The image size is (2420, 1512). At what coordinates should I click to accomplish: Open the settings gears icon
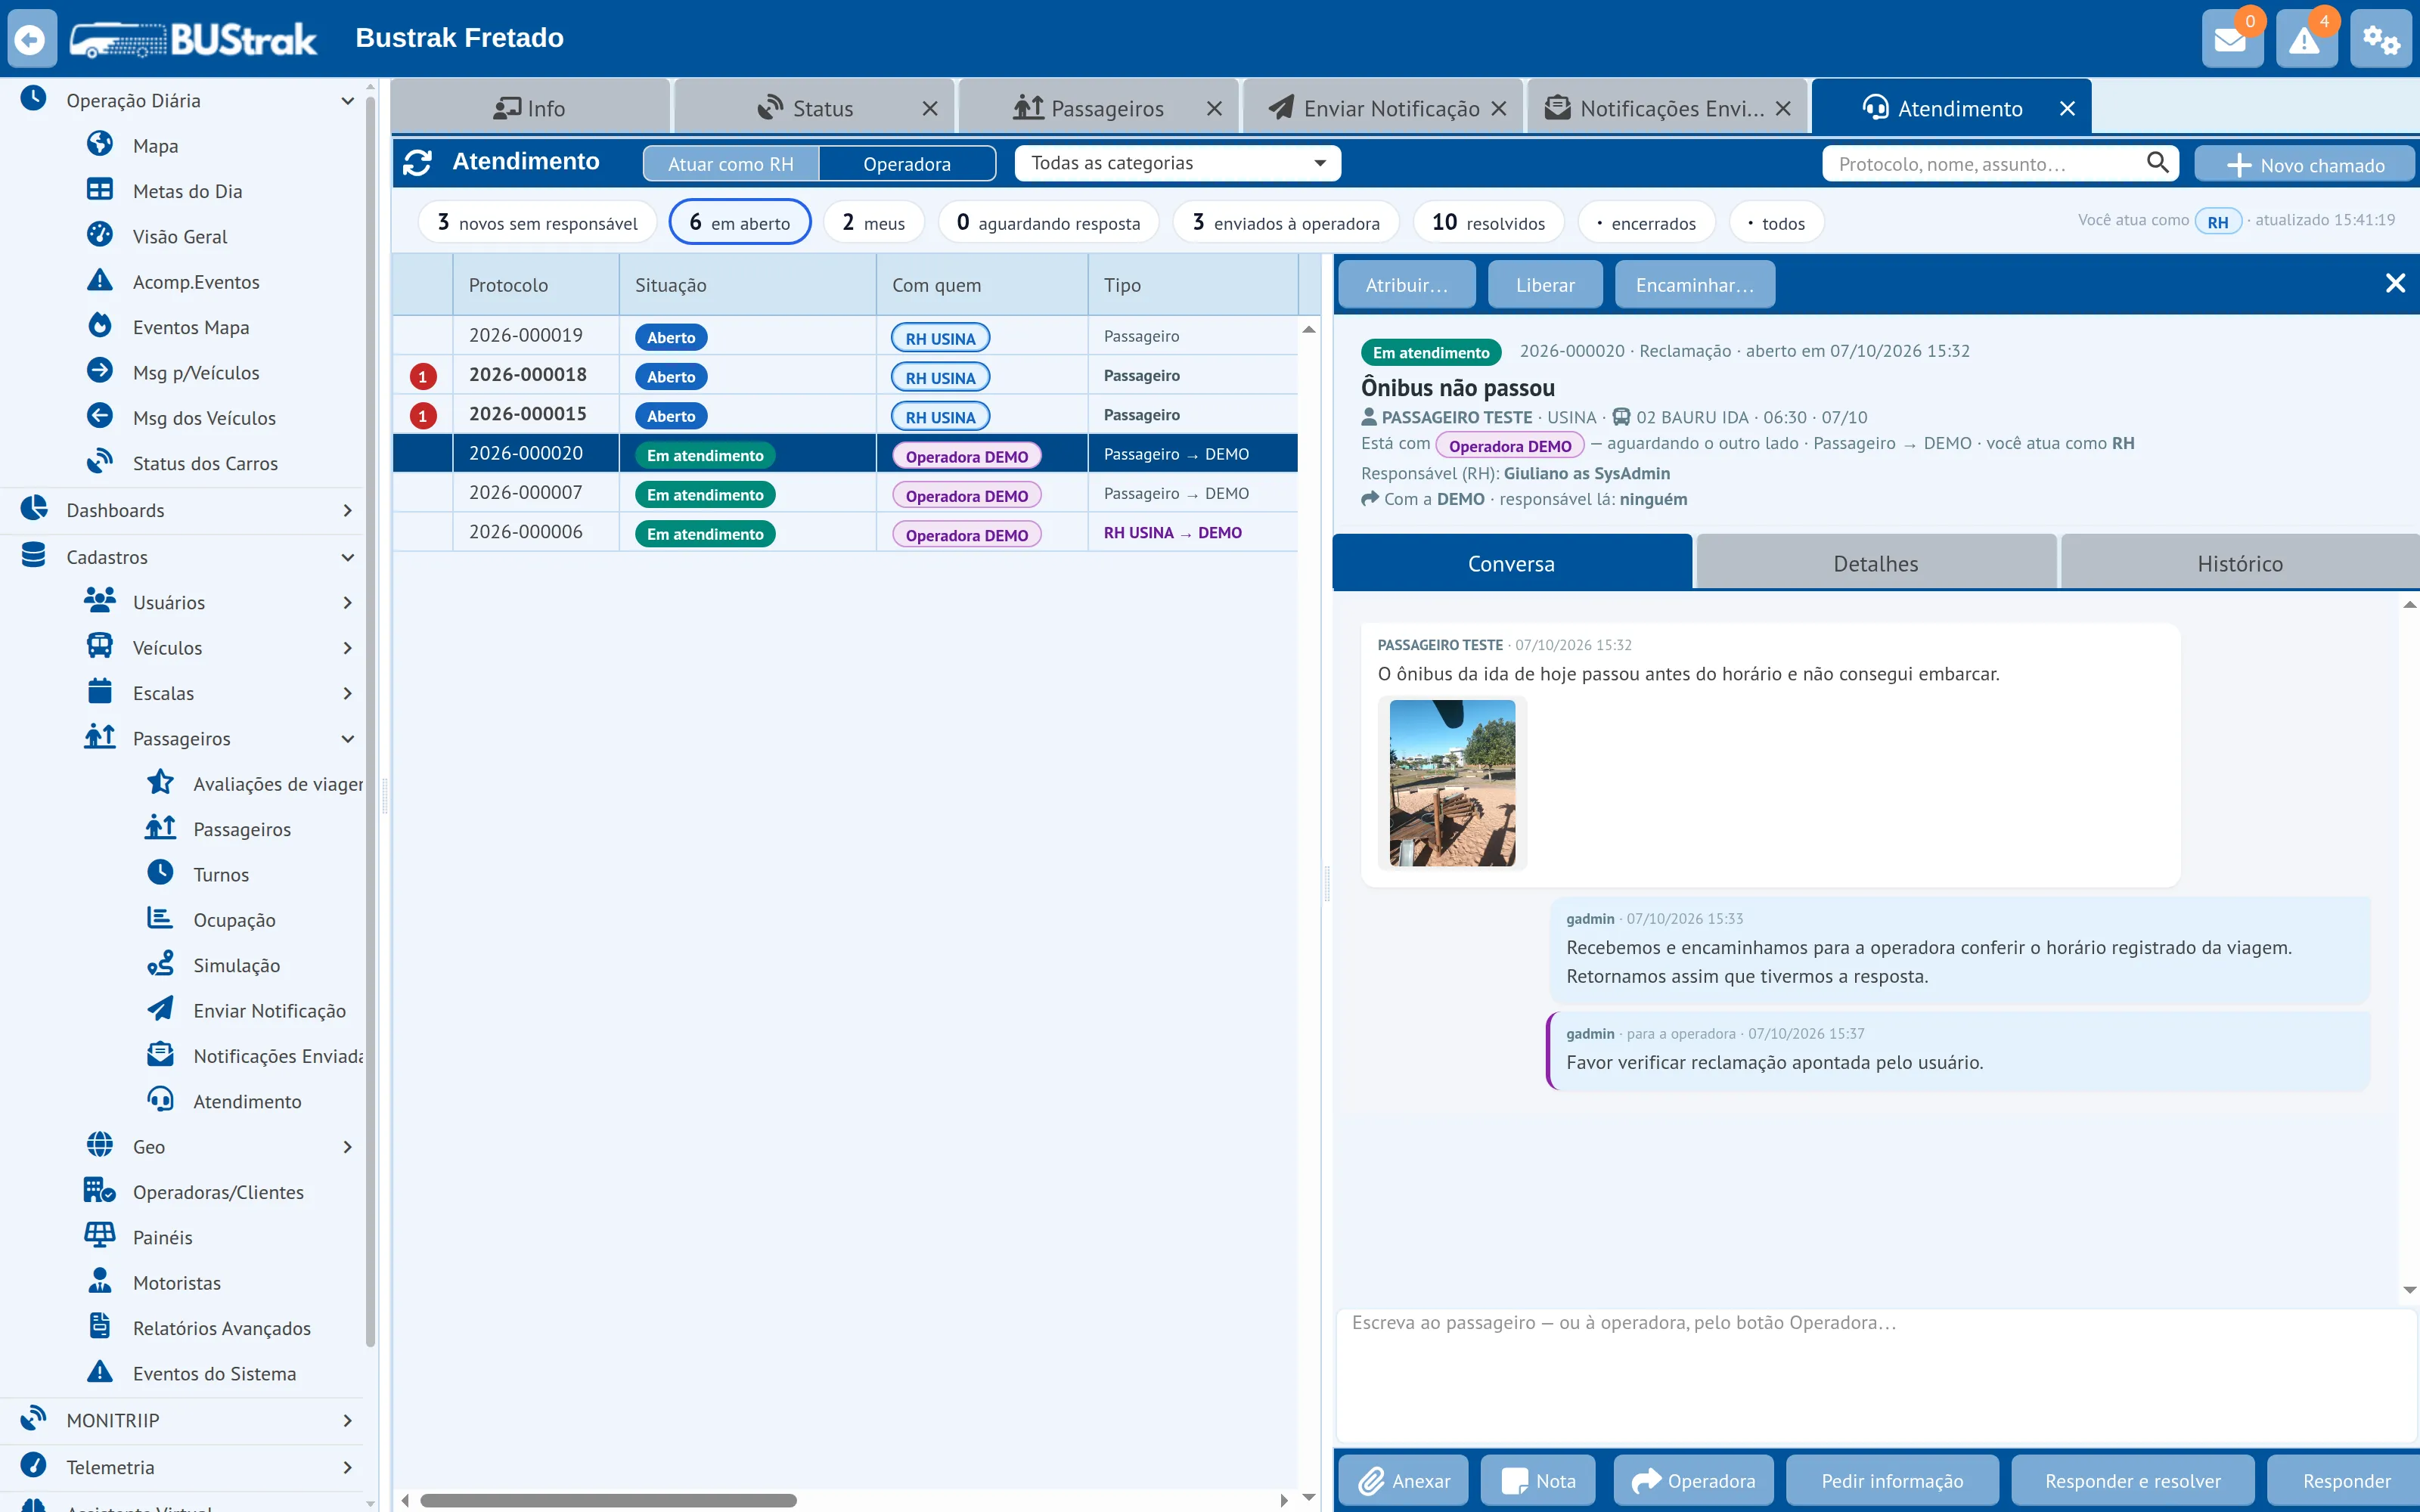pyautogui.click(x=2380, y=39)
